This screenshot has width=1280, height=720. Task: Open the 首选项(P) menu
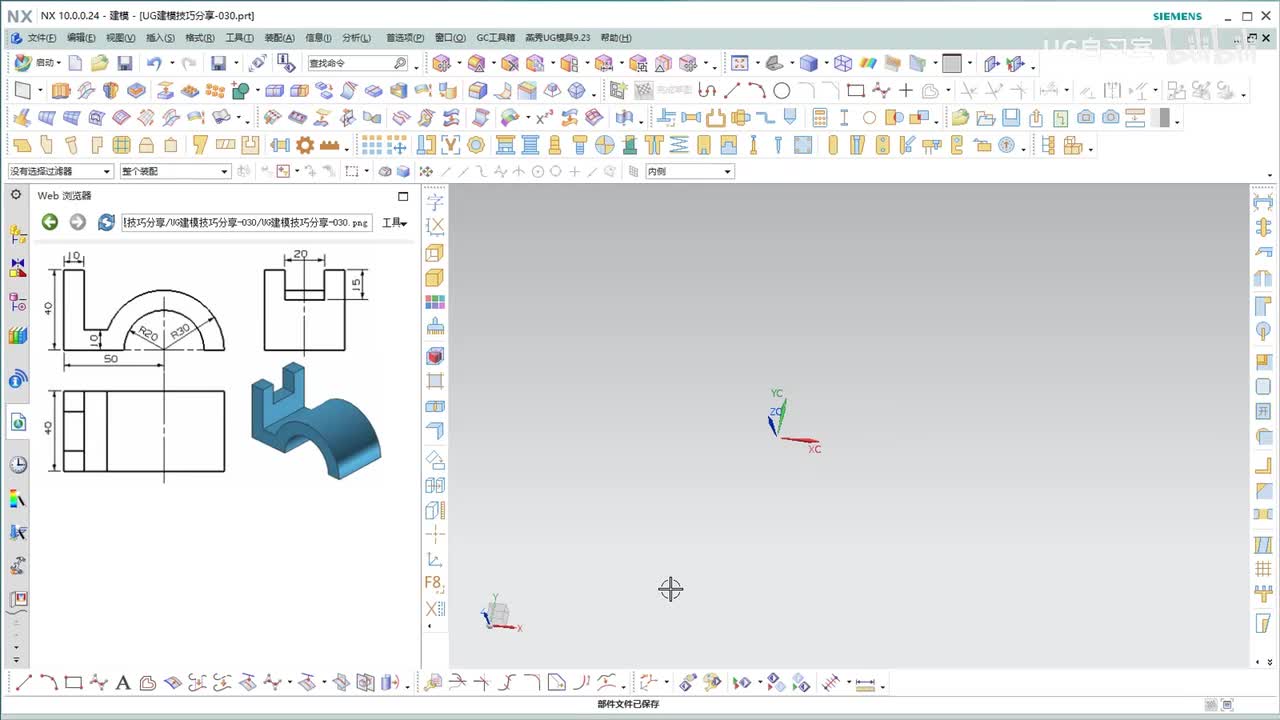tap(405, 38)
